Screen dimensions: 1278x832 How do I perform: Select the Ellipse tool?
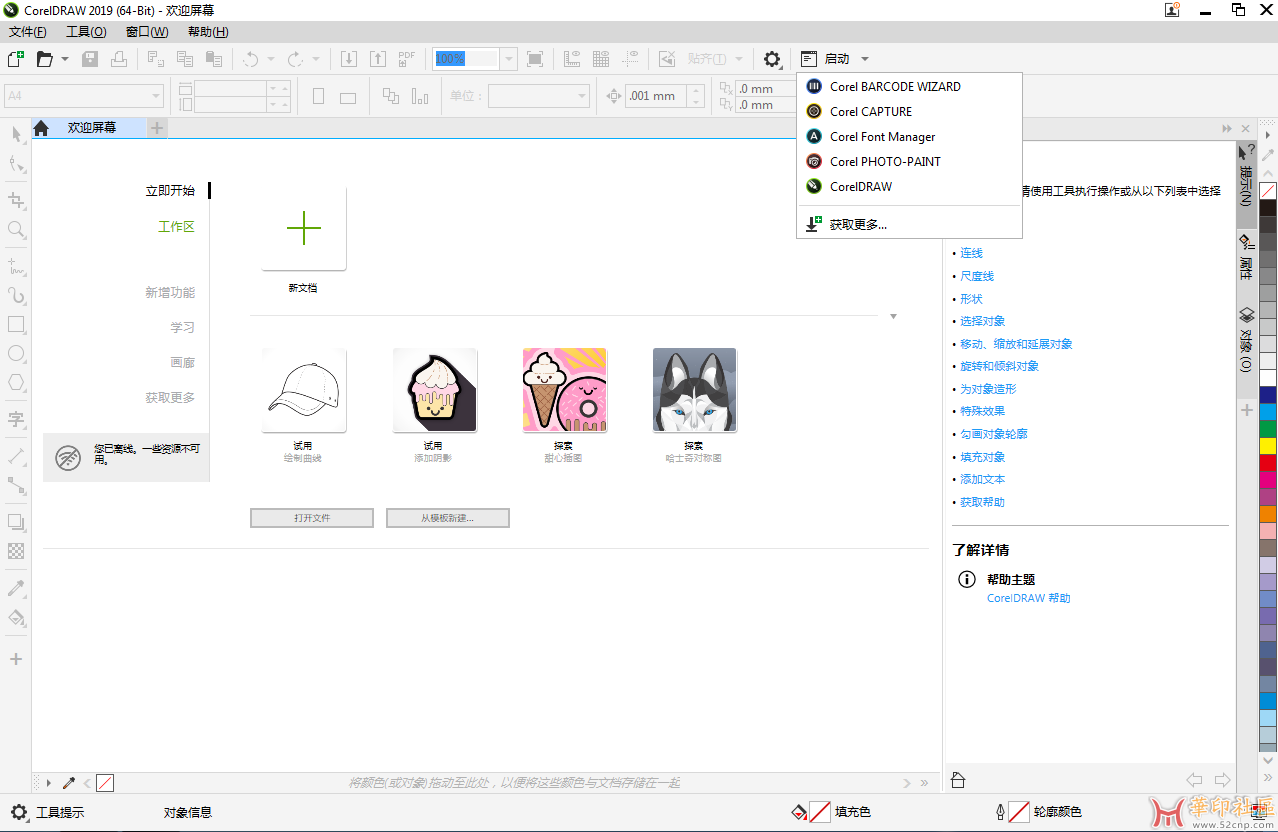pos(16,353)
